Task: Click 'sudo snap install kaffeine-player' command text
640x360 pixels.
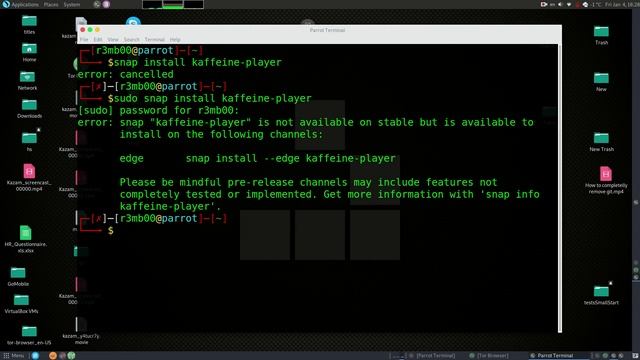Action: 213,98
